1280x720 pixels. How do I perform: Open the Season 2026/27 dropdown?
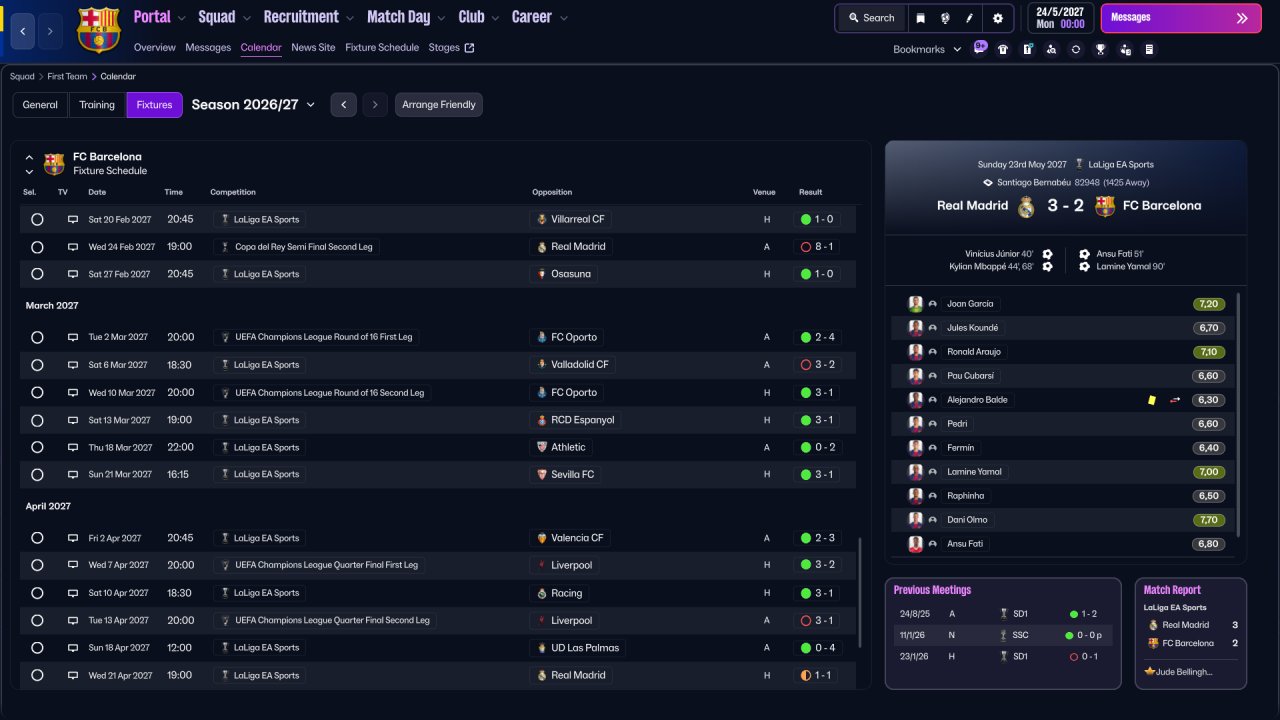pyautogui.click(x=253, y=105)
